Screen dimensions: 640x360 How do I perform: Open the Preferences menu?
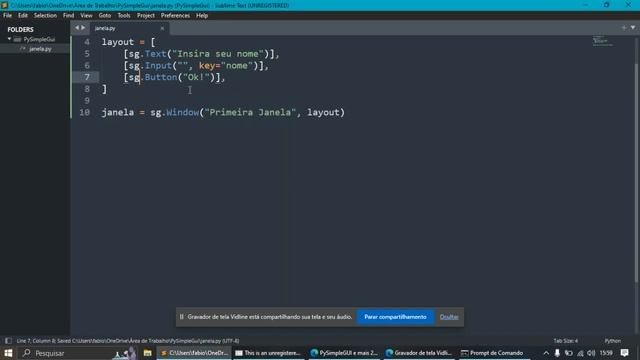pos(175,16)
